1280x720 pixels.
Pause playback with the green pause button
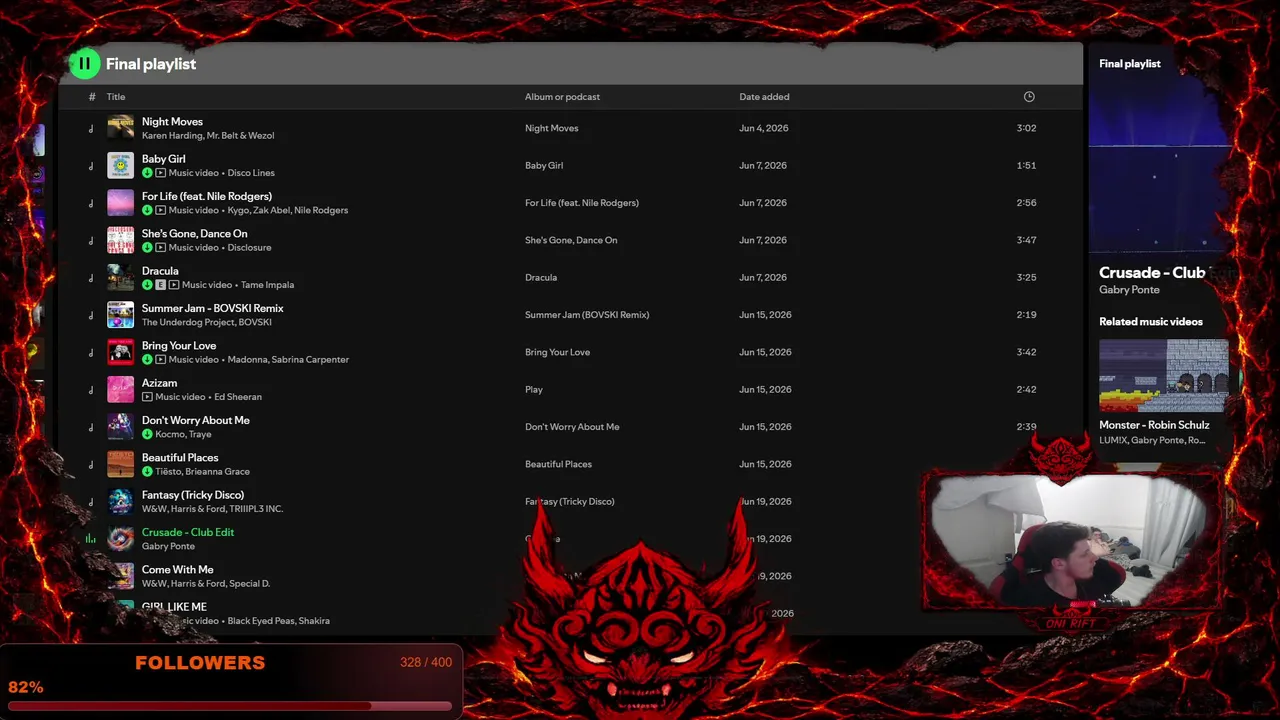[85, 64]
